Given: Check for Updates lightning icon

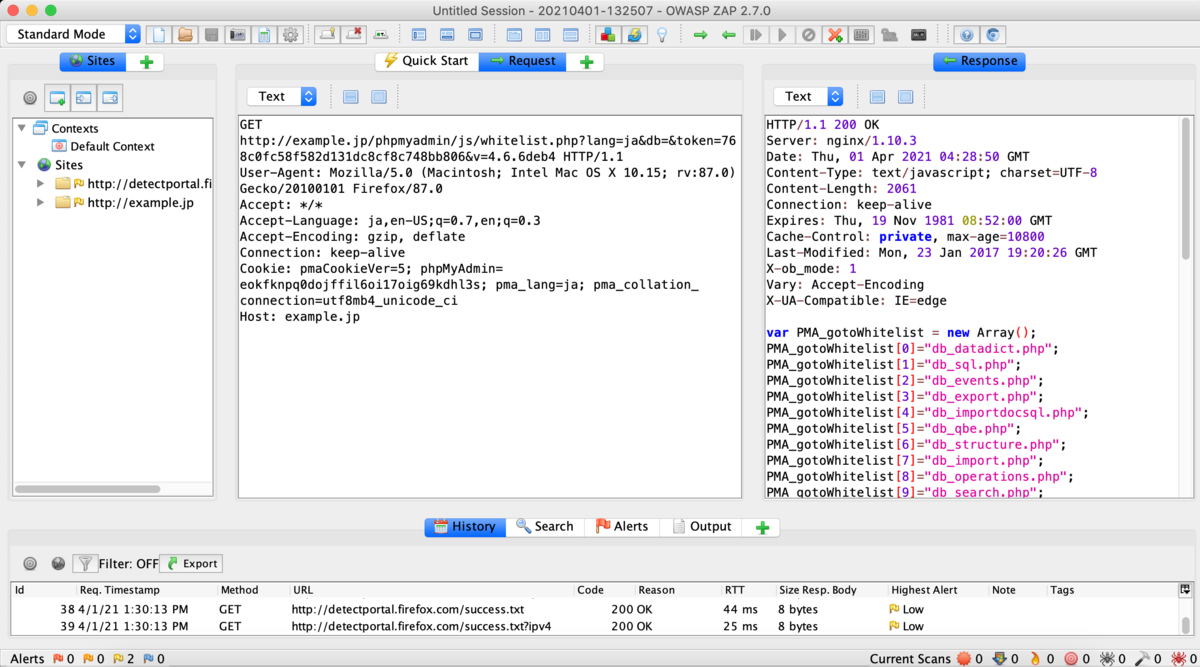Looking at the screenshot, I should 634,35.
